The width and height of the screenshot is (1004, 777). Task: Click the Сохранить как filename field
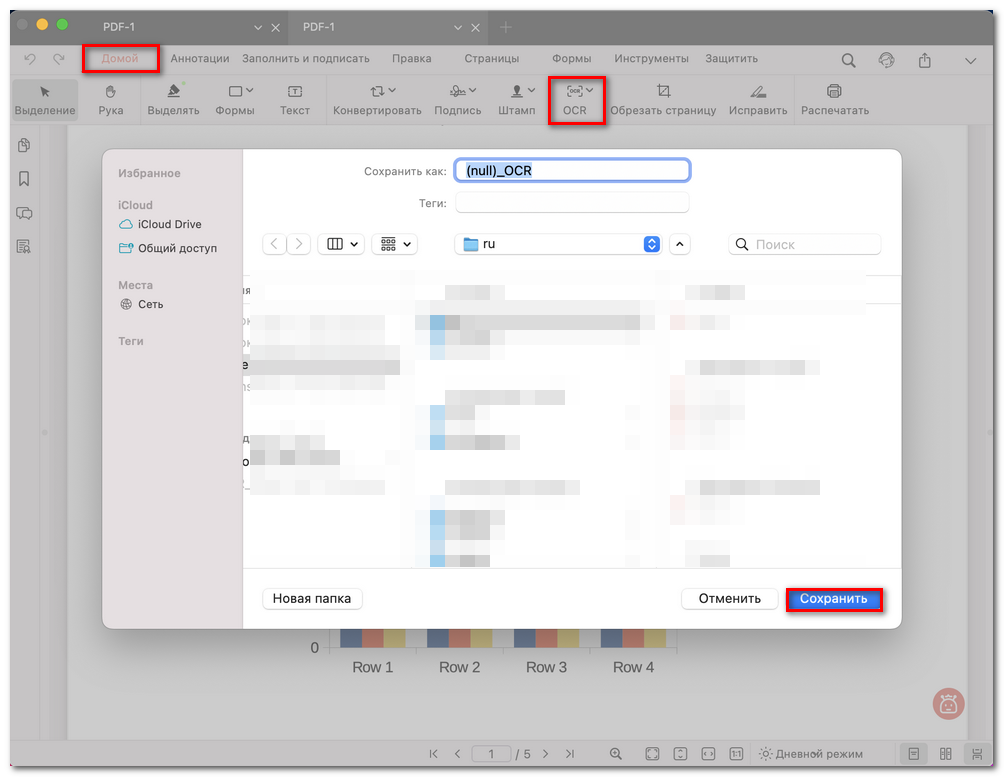[572, 171]
